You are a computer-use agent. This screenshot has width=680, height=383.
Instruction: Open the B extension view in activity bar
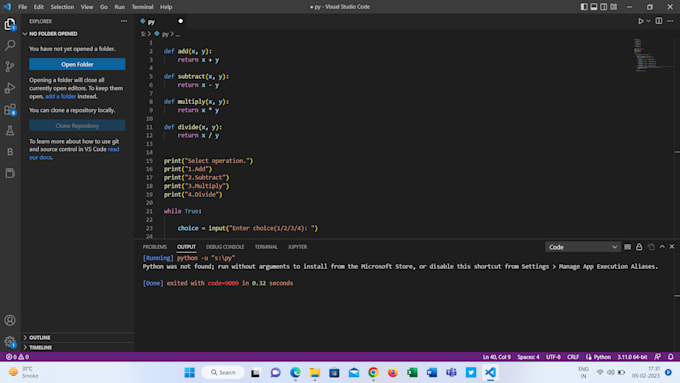point(10,152)
